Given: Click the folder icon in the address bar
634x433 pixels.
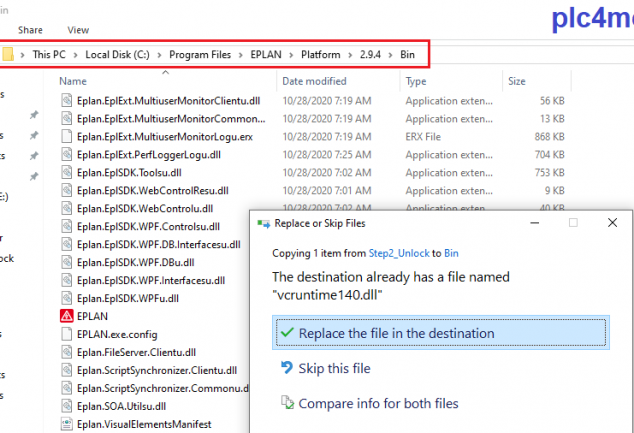Looking at the screenshot, I should (x=7, y=52).
